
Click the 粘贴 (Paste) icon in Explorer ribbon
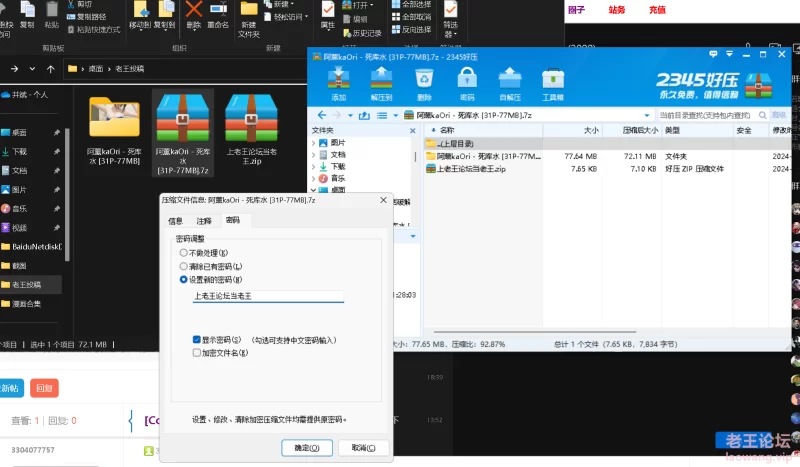[52, 15]
